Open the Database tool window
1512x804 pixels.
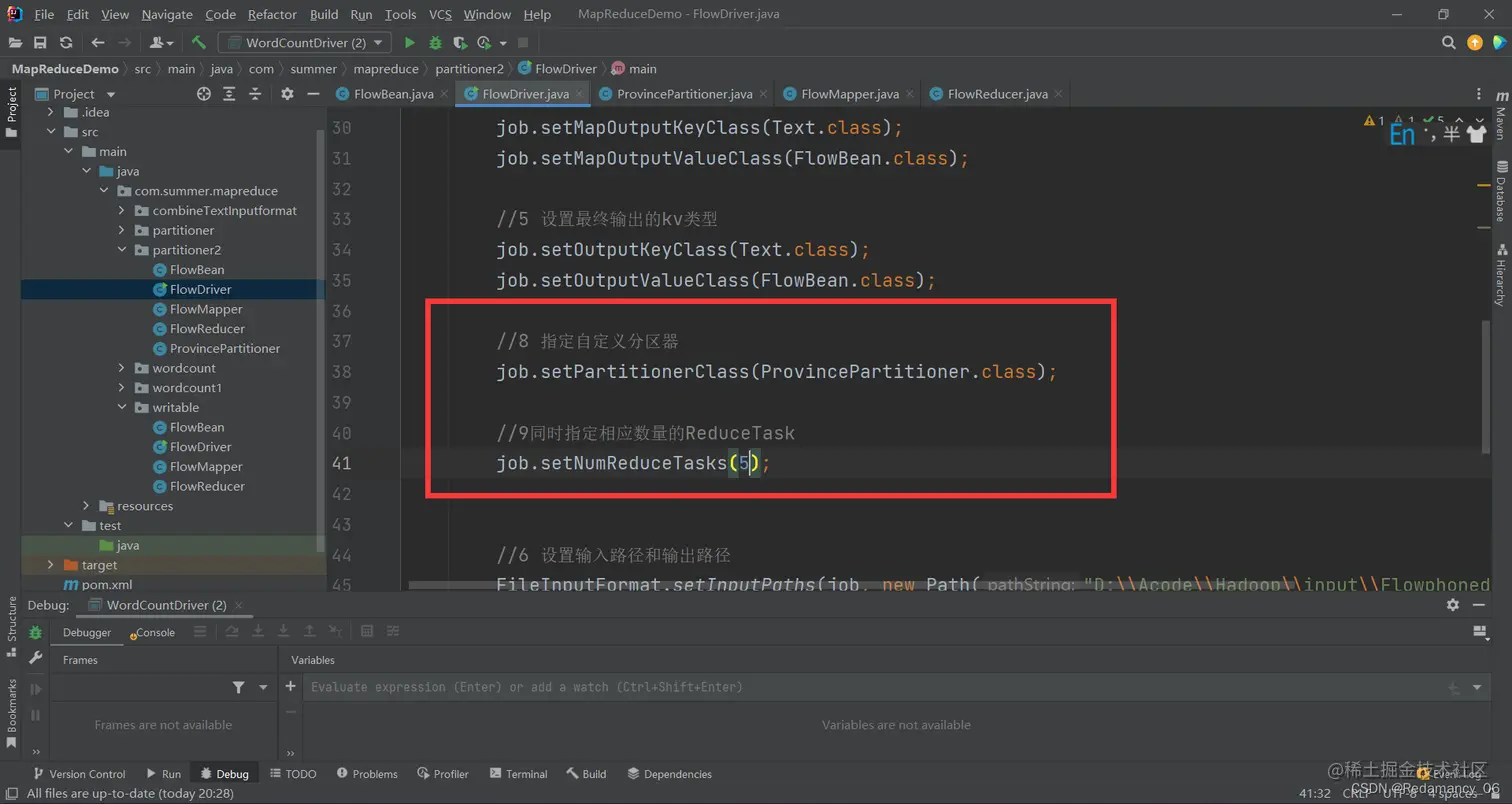tap(1501, 191)
